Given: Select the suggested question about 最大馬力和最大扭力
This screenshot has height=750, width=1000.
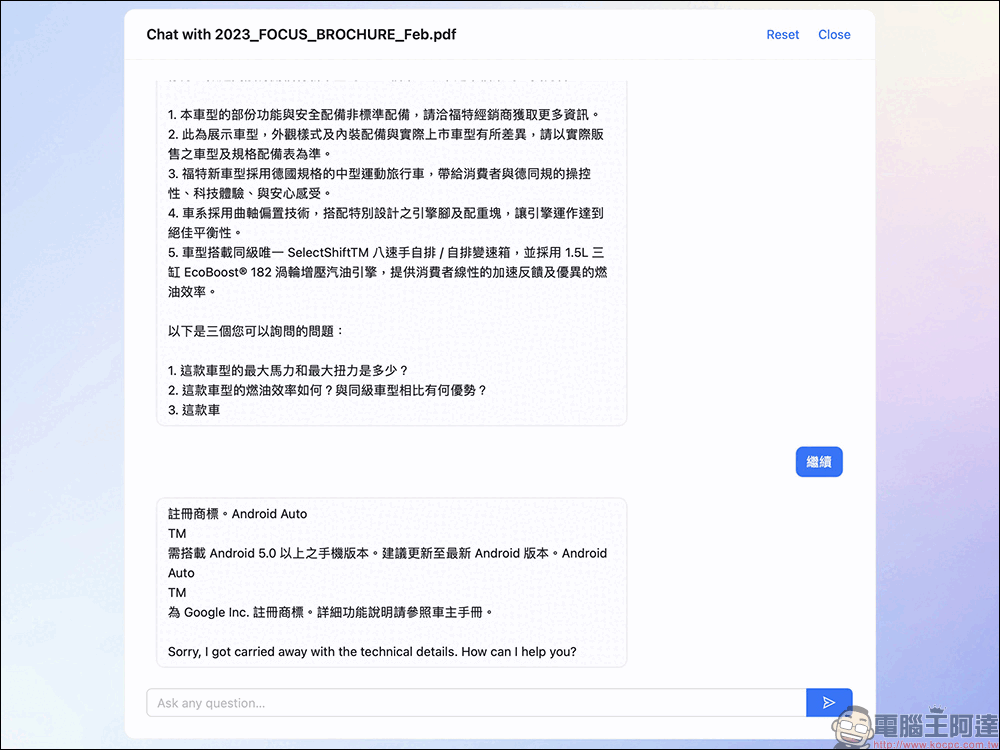Looking at the screenshot, I should click(288, 370).
